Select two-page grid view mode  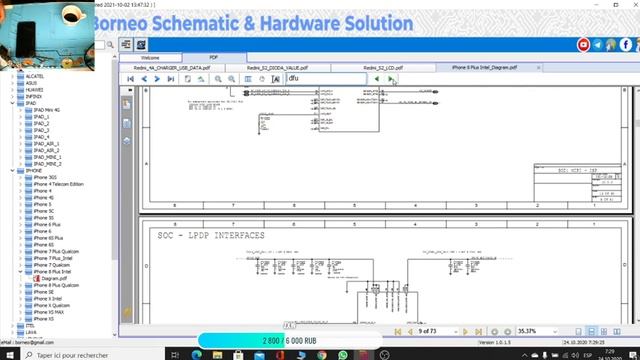pyautogui.click(x=604, y=331)
